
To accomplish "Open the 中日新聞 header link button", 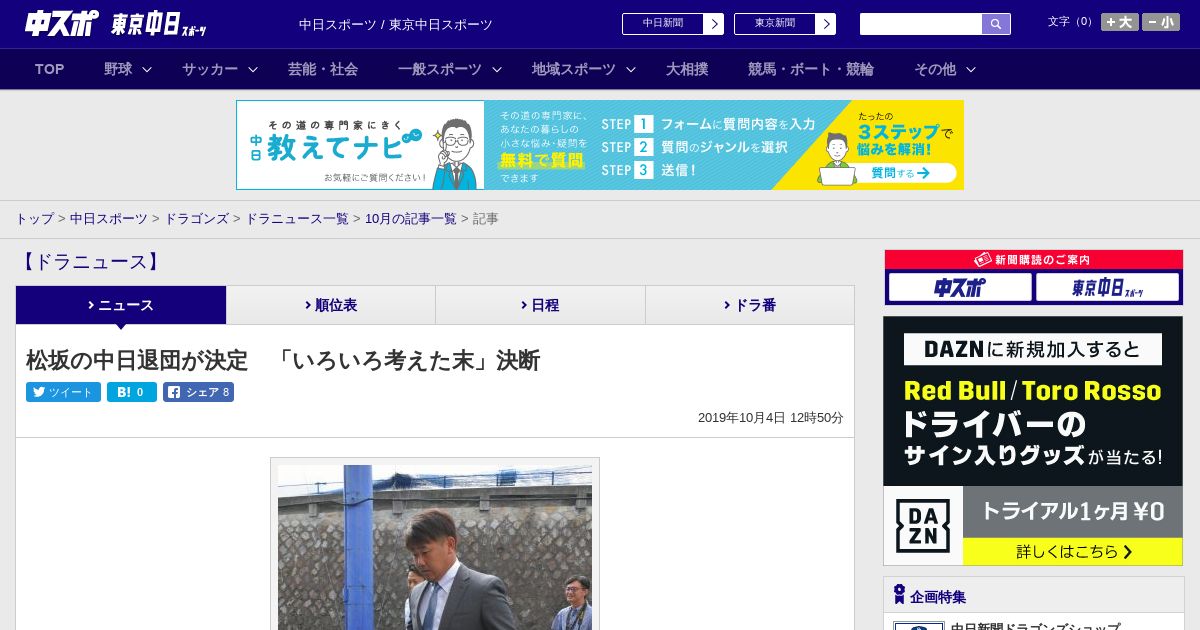I will [x=672, y=24].
